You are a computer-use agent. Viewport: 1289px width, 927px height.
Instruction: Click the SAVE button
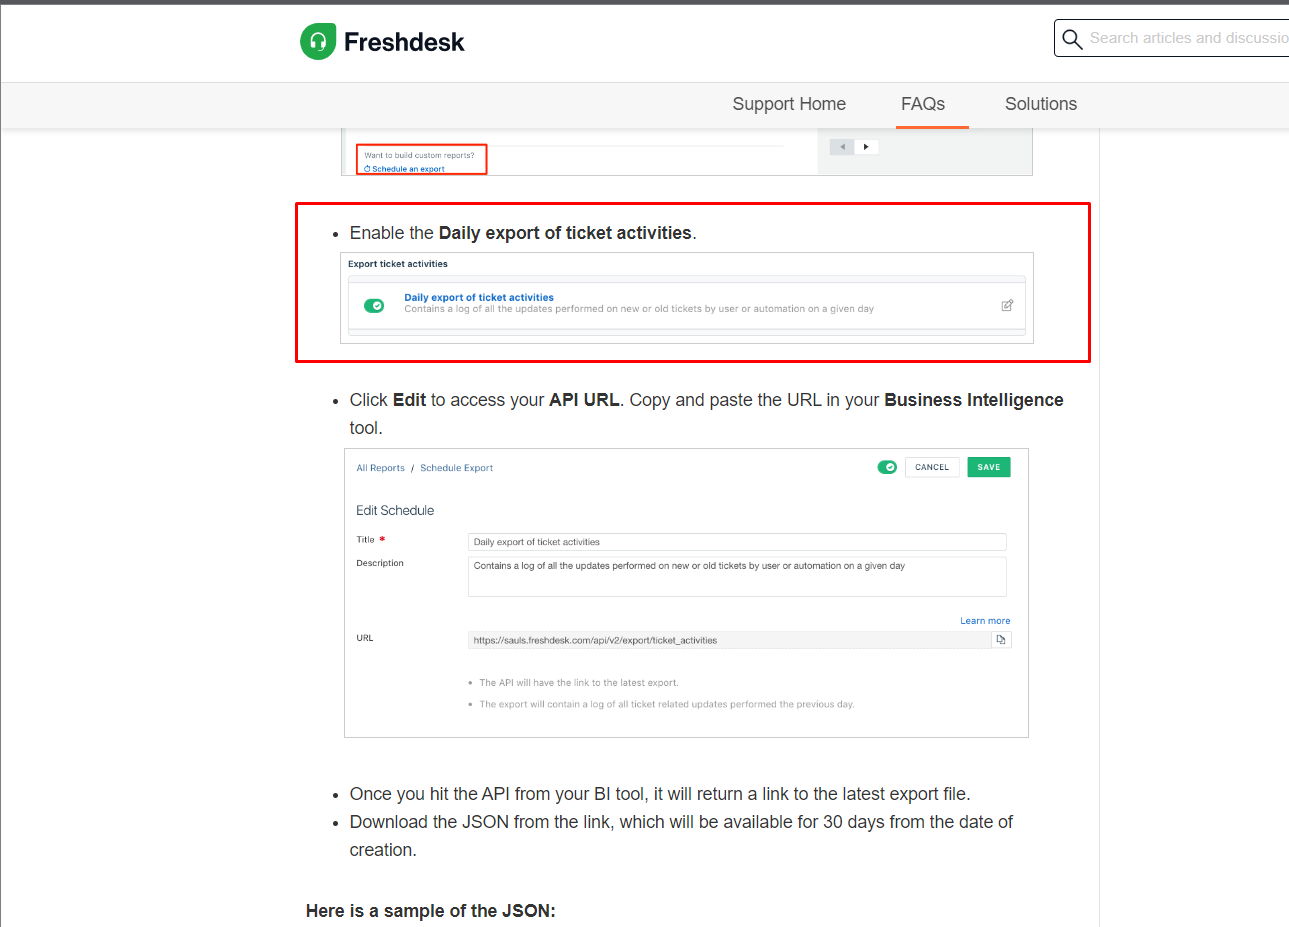[989, 467]
